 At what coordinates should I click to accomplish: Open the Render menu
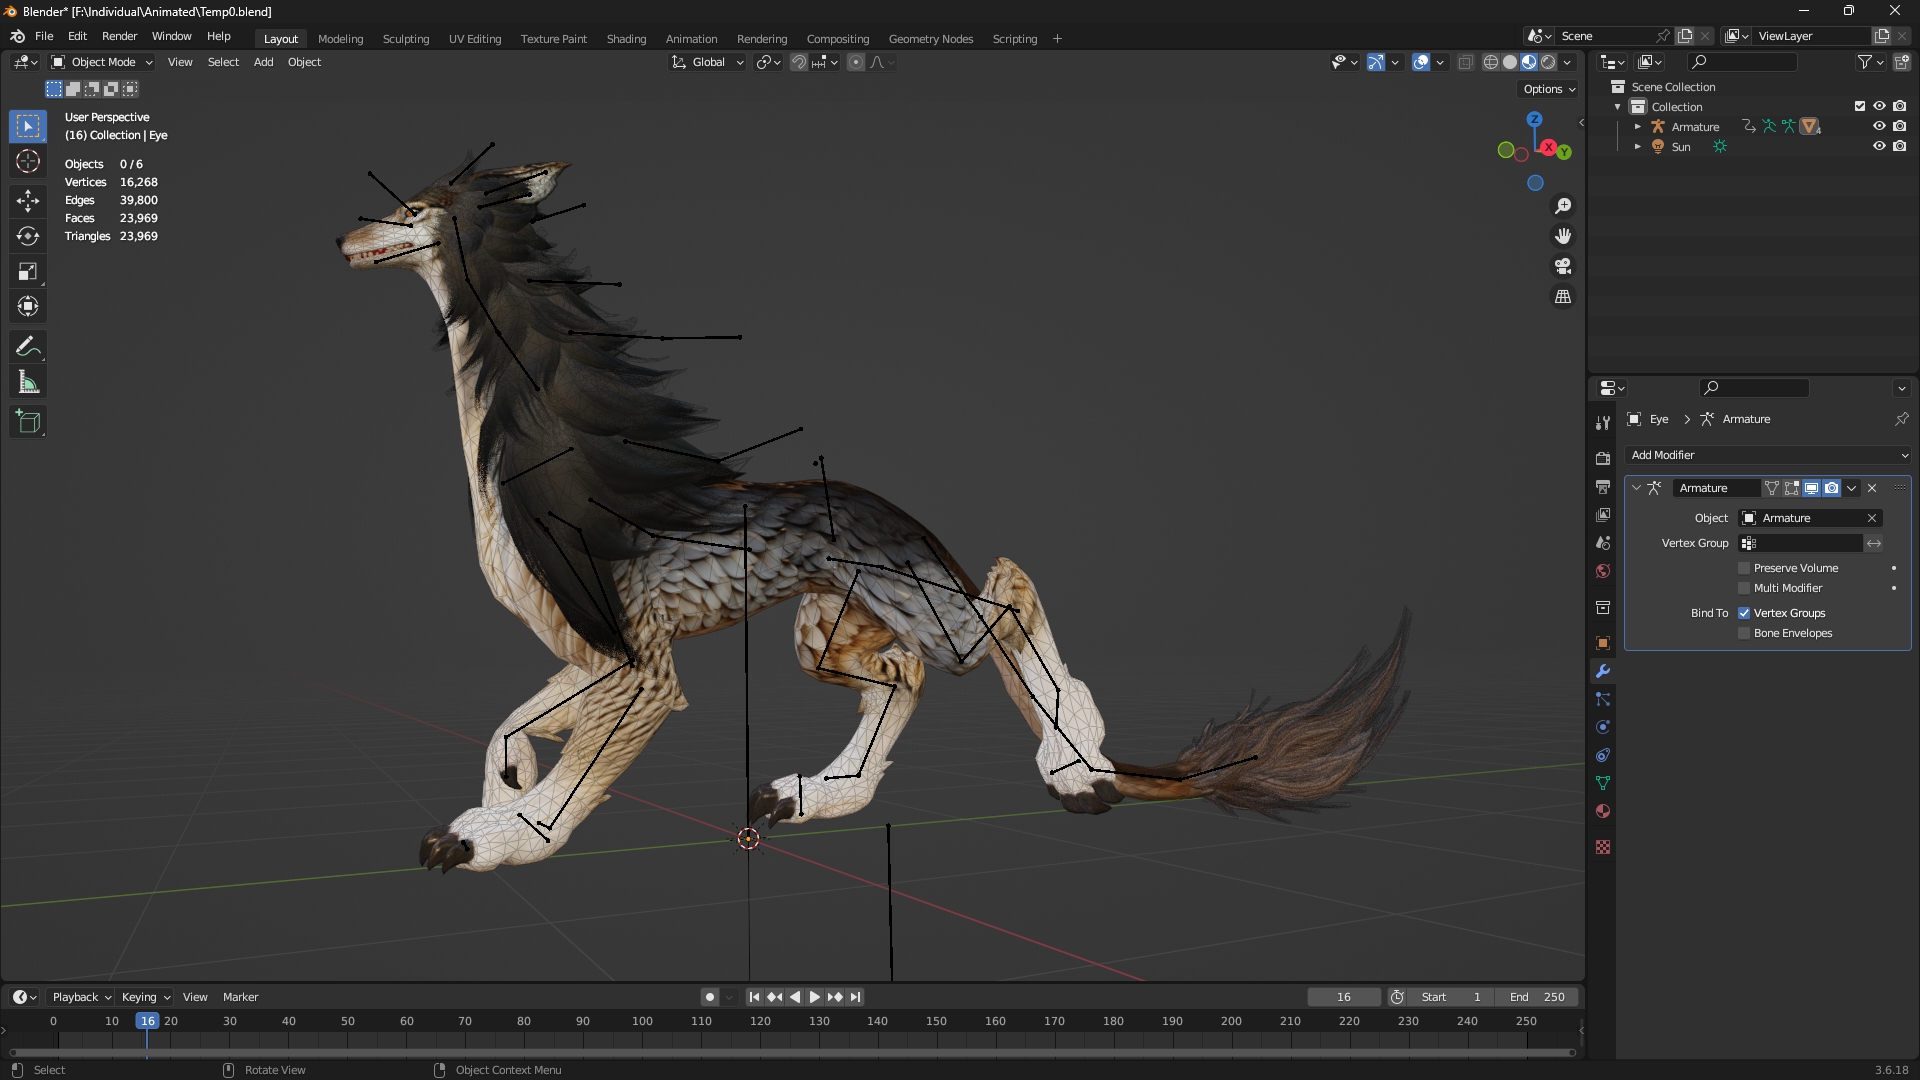point(119,36)
